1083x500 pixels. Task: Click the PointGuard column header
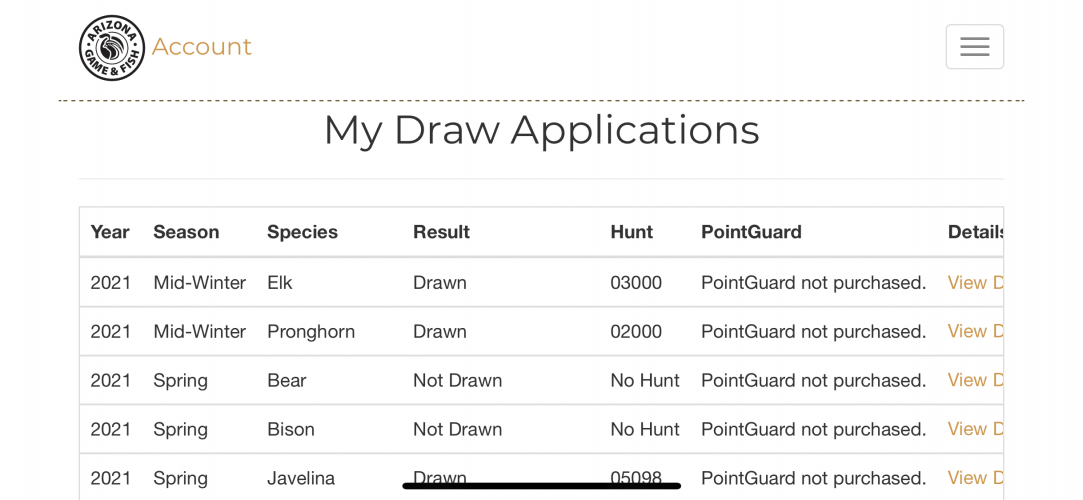(x=751, y=232)
